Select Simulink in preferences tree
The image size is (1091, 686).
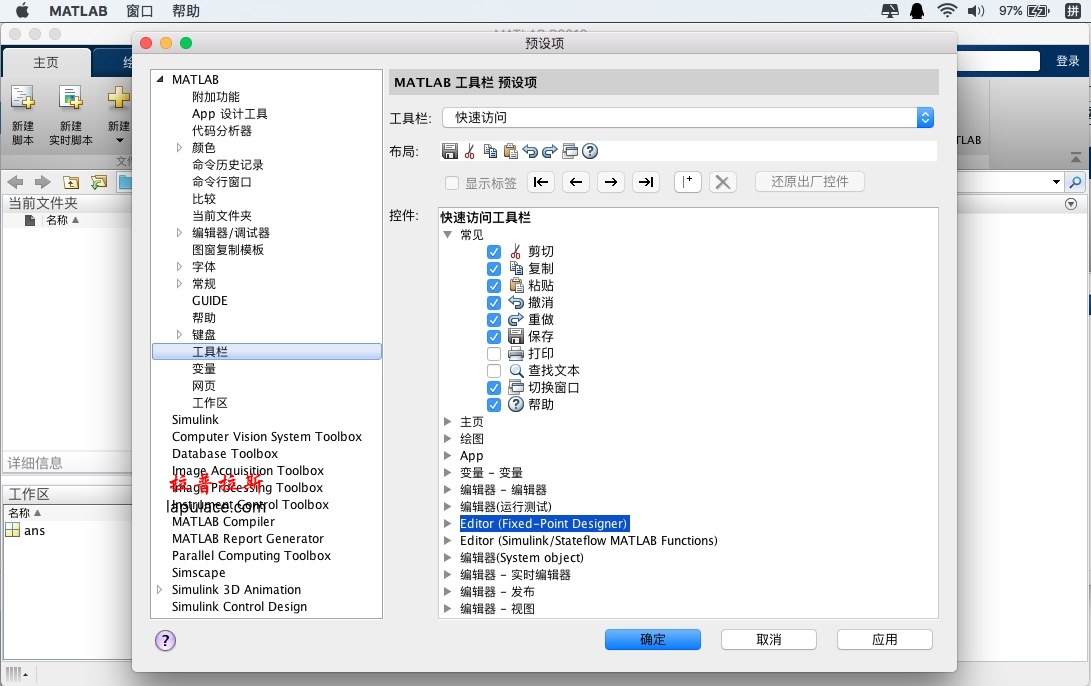pos(195,420)
